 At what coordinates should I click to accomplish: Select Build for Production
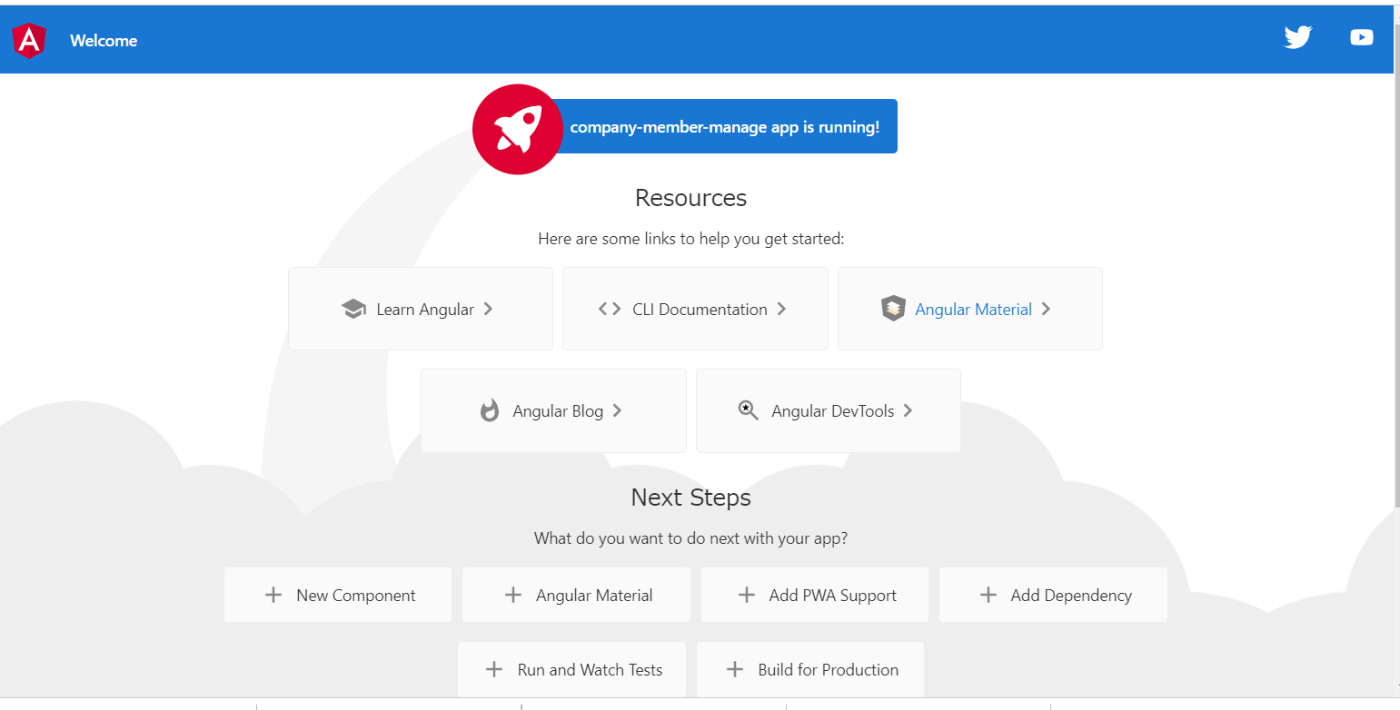[810, 669]
